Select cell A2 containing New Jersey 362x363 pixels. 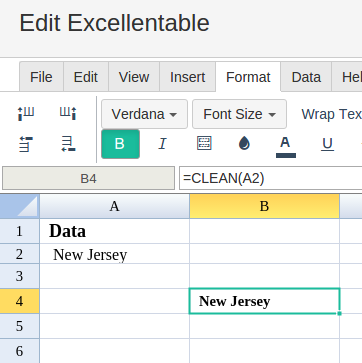[x=114, y=254]
